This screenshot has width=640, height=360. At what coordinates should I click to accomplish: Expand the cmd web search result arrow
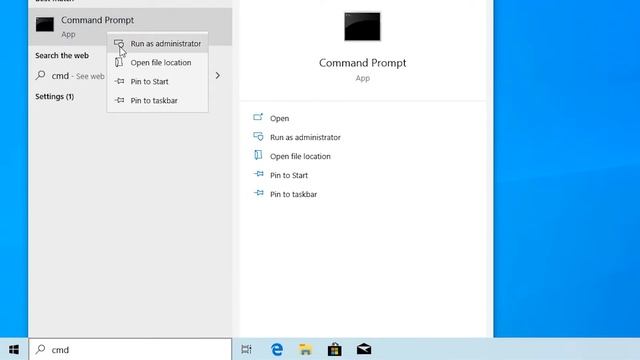[218, 76]
